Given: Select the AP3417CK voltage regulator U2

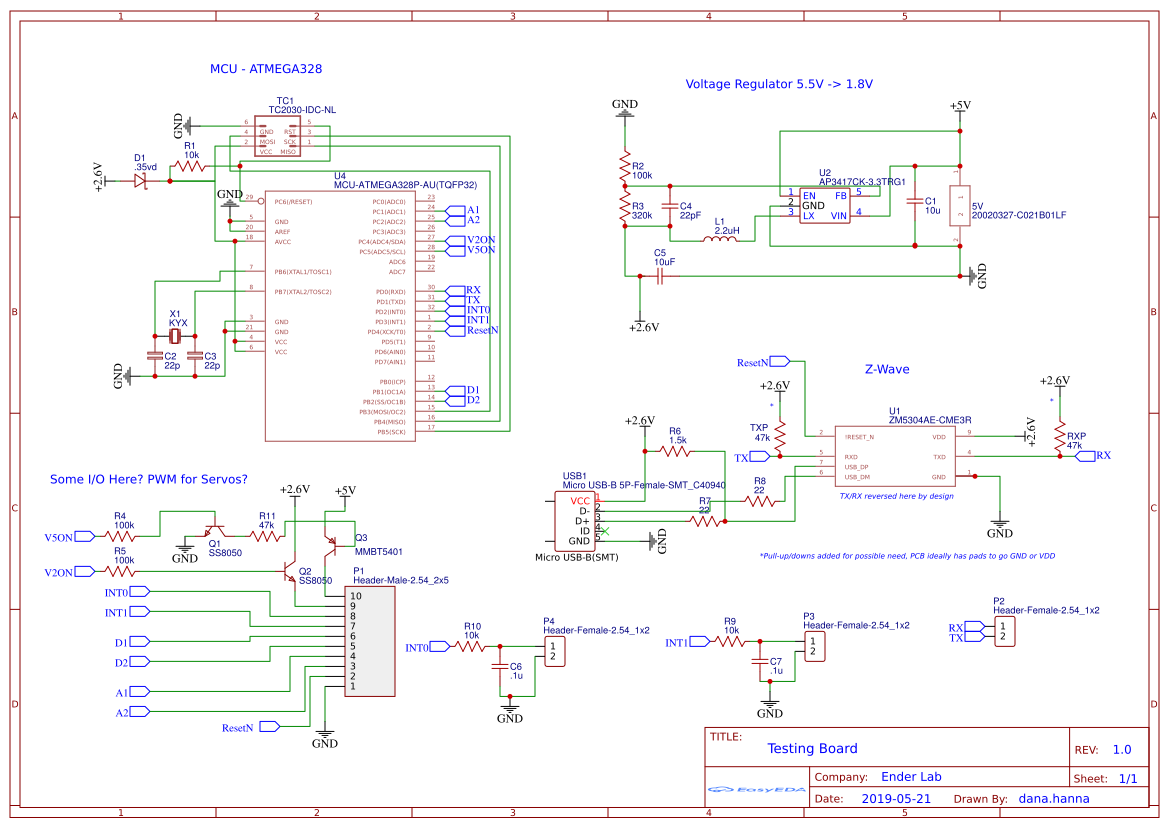Looking at the screenshot, I should pos(825,205).
